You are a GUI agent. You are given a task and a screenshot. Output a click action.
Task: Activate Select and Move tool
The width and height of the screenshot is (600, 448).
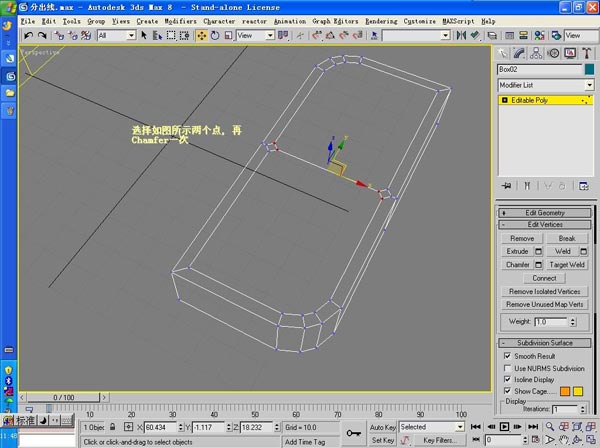202,36
